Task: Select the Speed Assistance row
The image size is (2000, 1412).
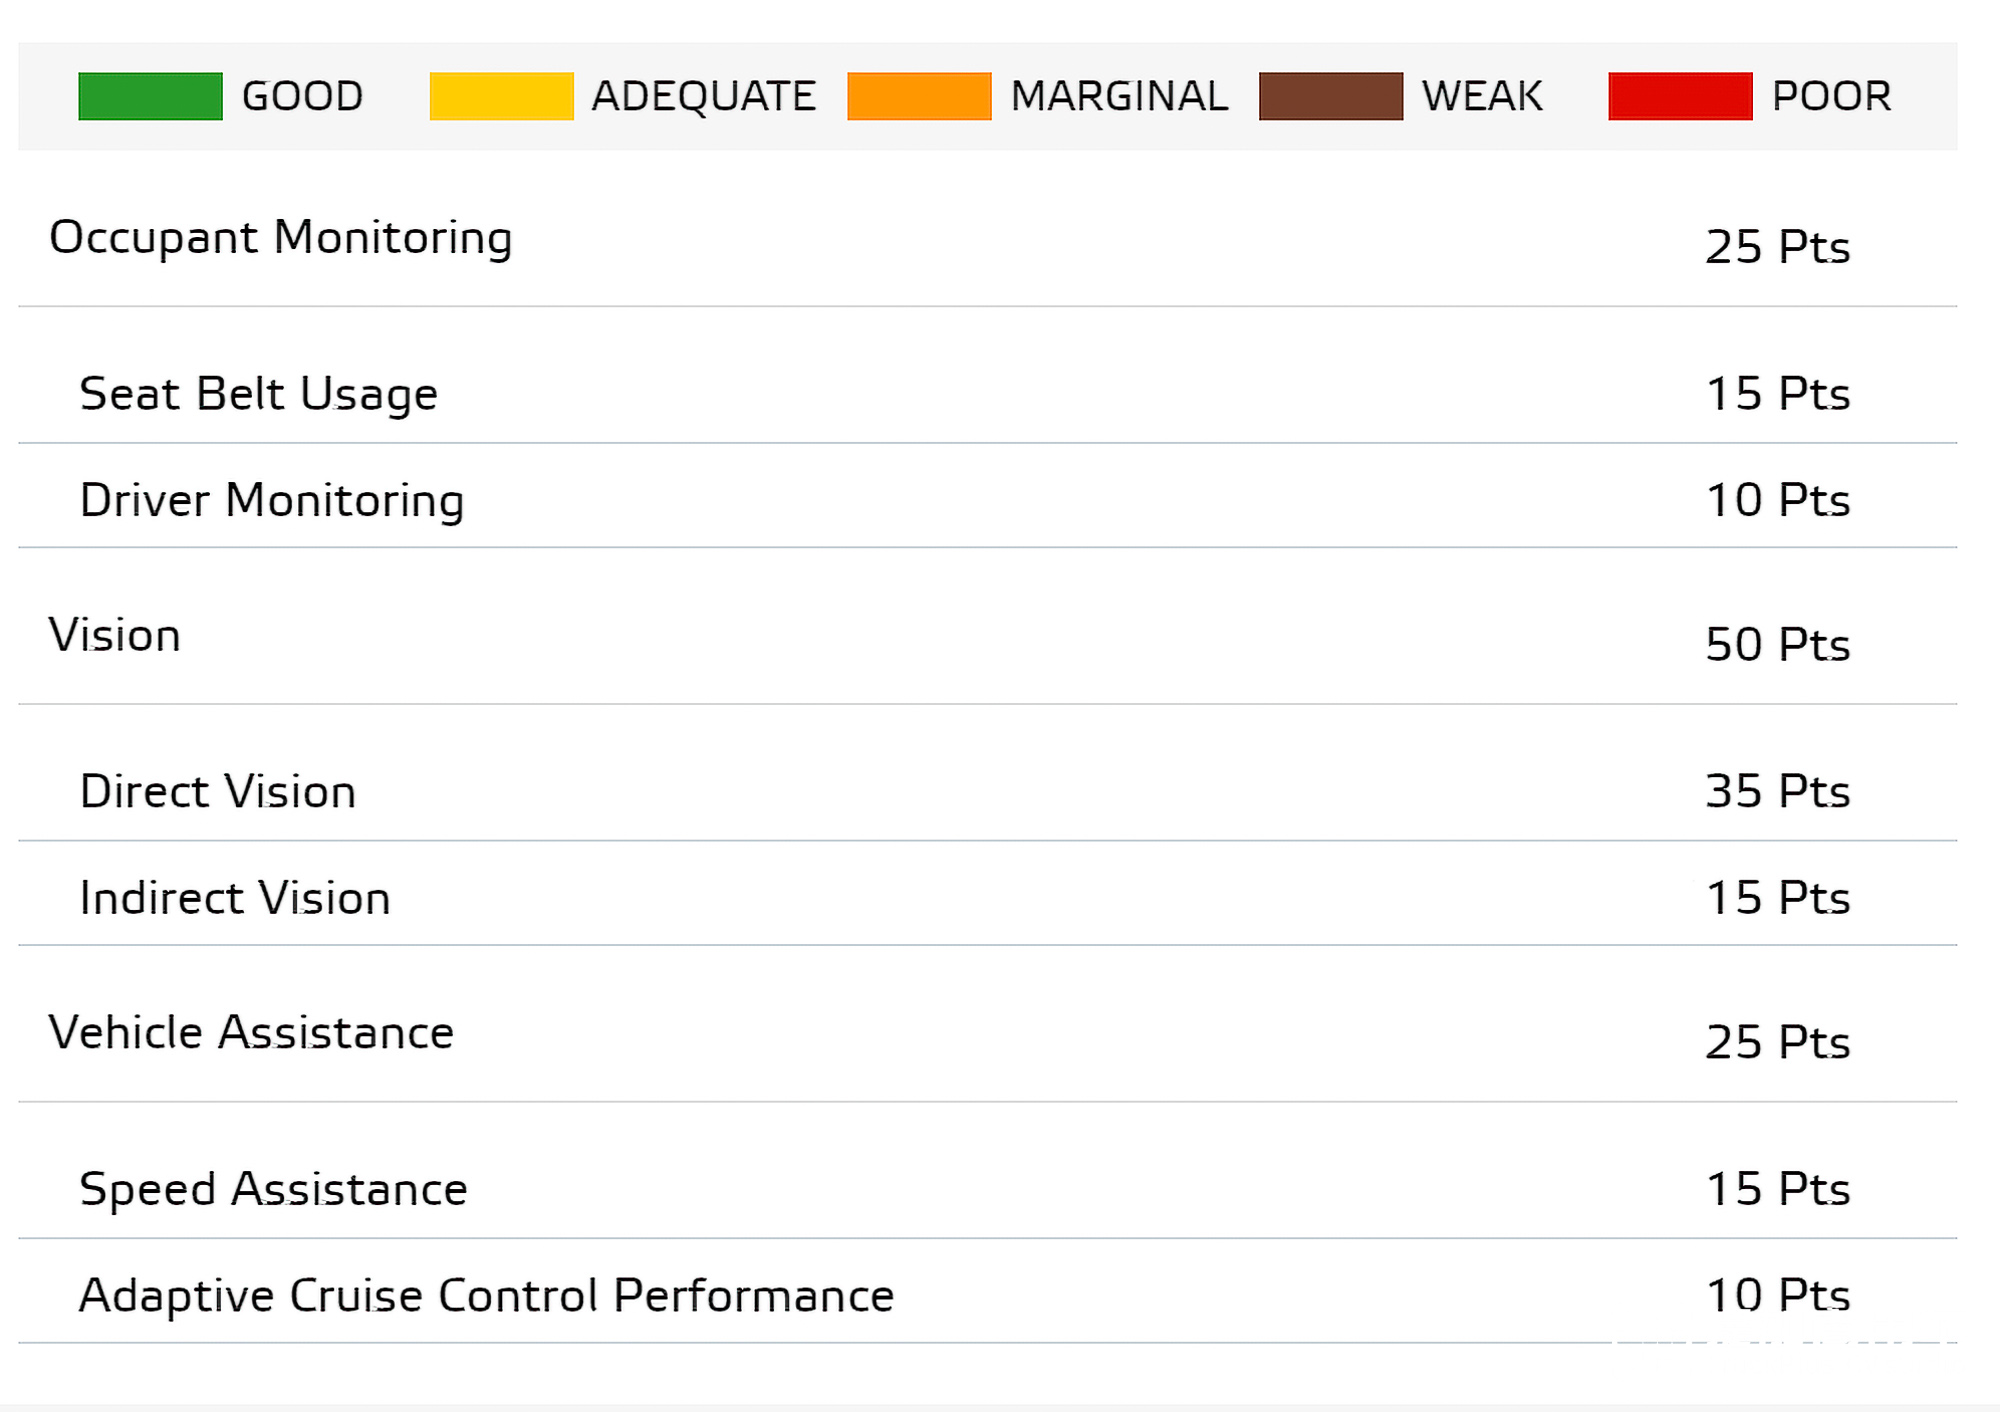Action: click(x=273, y=1189)
